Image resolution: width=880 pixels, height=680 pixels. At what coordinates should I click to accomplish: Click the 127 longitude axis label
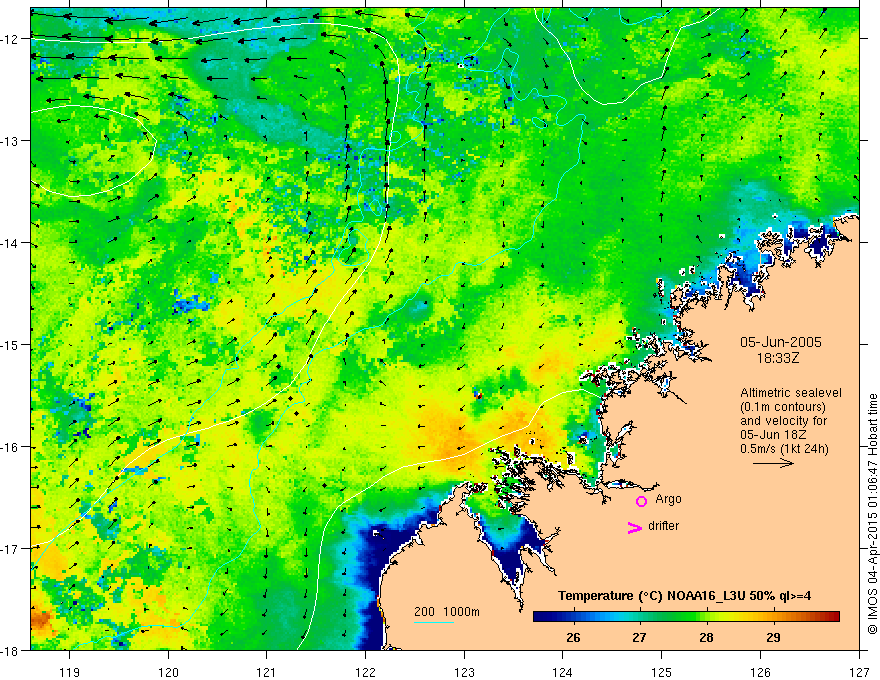[x=859, y=672]
